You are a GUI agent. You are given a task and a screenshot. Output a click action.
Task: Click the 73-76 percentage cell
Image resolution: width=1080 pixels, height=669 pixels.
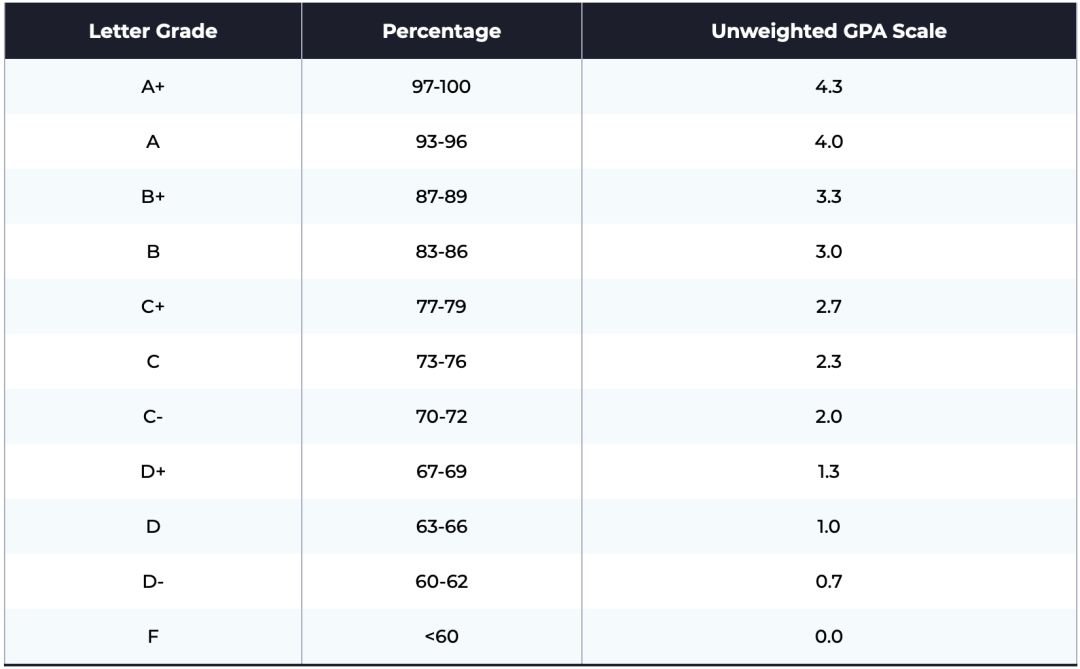coord(441,362)
